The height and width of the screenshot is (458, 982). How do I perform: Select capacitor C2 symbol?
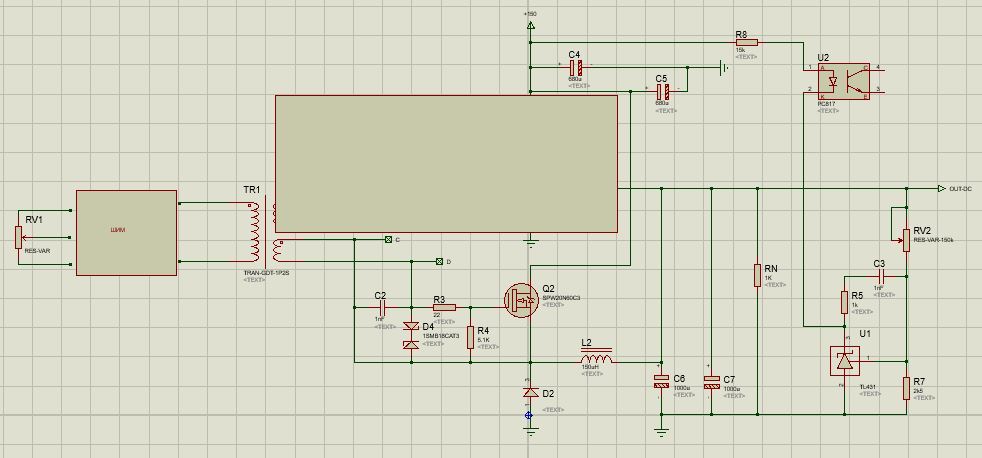(x=383, y=308)
